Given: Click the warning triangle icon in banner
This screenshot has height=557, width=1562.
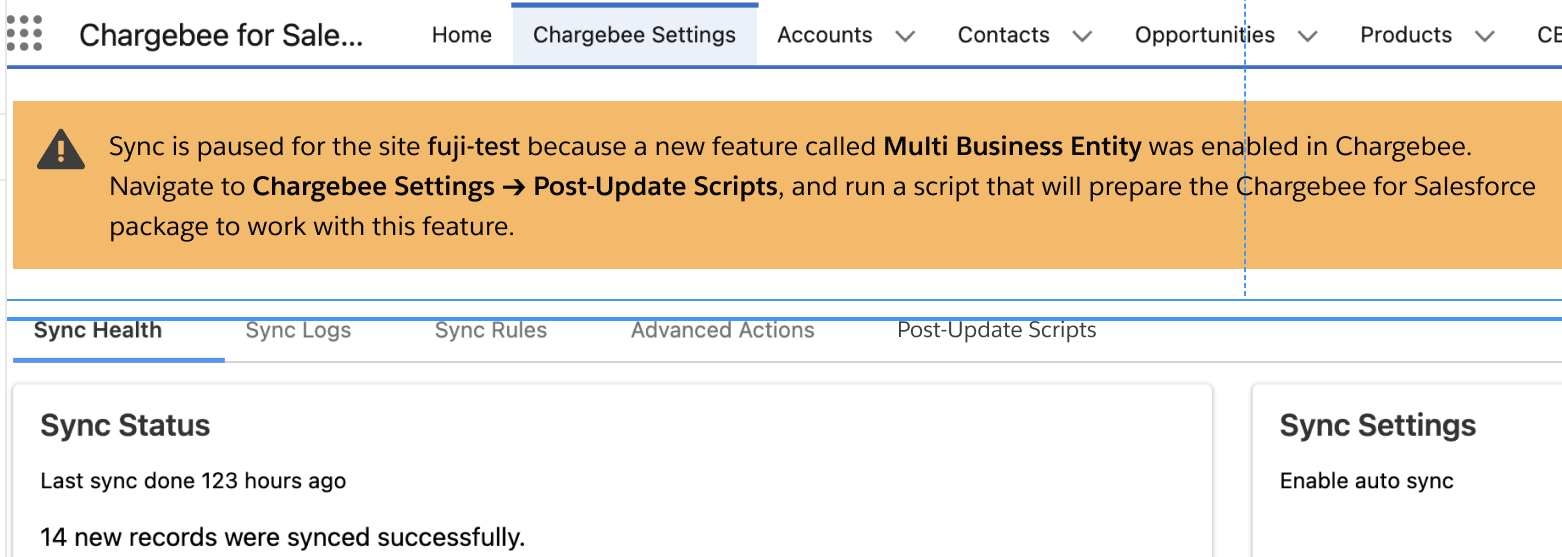Looking at the screenshot, I should (x=61, y=150).
